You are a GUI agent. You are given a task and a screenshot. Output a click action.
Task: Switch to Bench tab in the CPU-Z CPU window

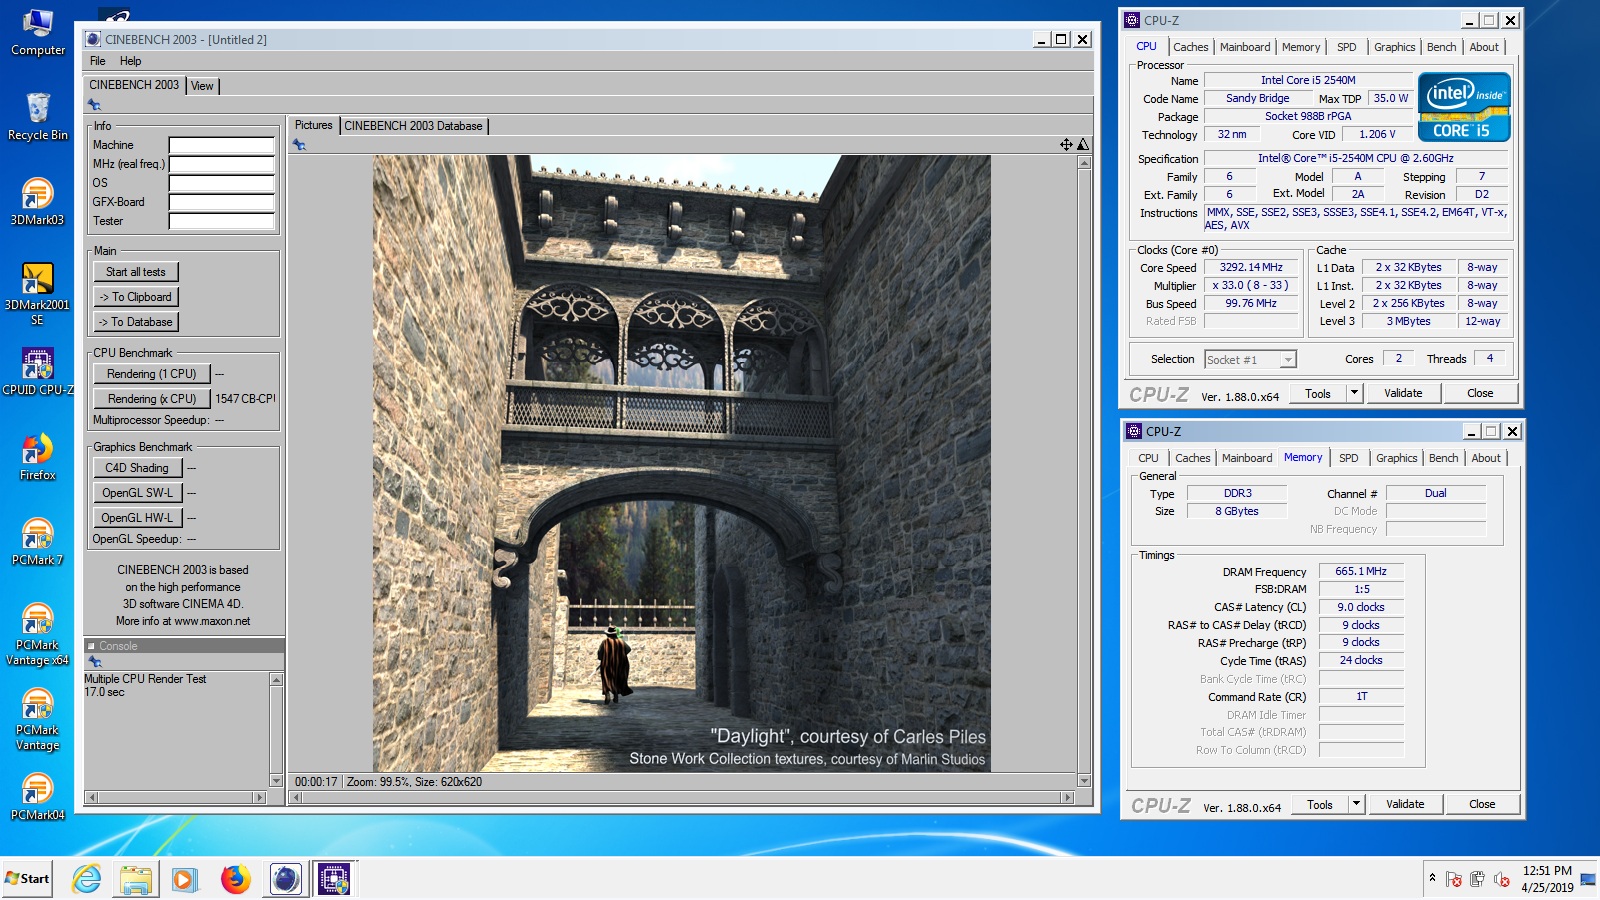(1441, 47)
